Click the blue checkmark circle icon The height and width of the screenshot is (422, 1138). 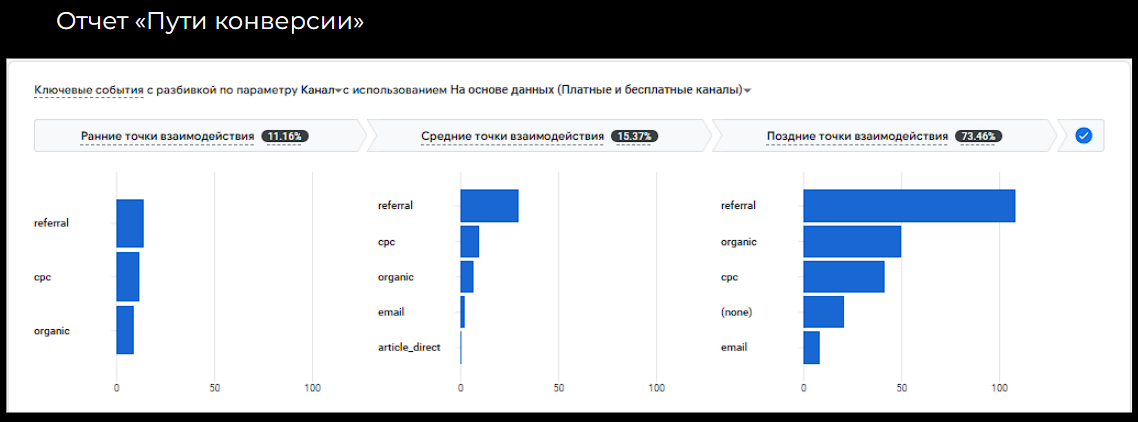1084,136
